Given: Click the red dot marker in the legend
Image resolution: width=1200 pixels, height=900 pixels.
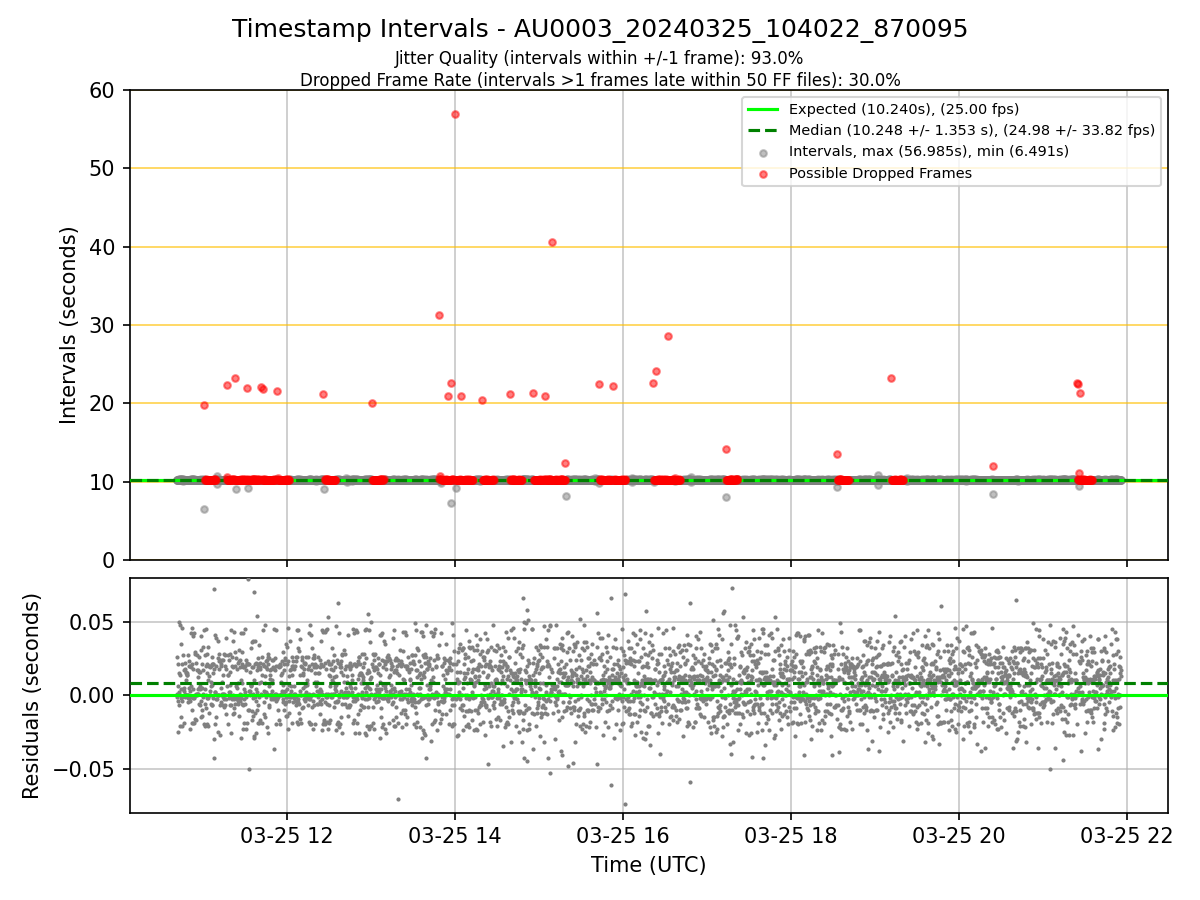Looking at the screenshot, I should click(x=763, y=174).
